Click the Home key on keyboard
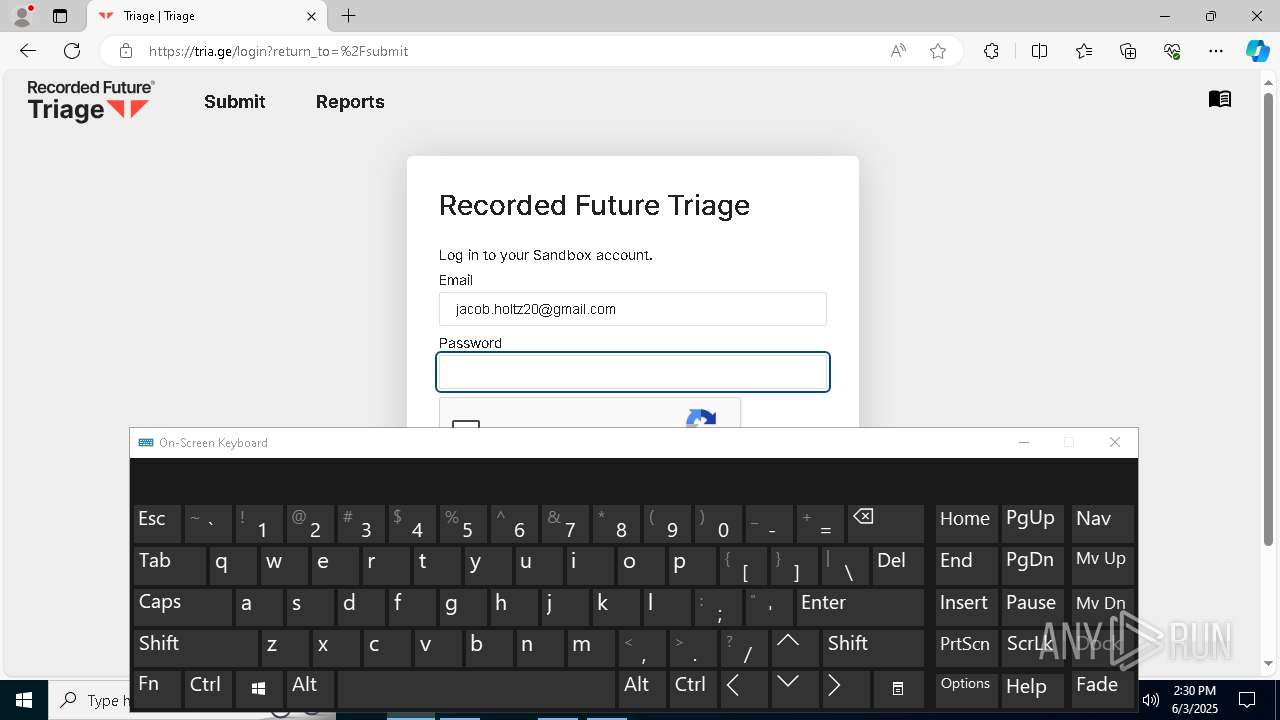This screenshot has height=720, width=1280. (965, 524)
